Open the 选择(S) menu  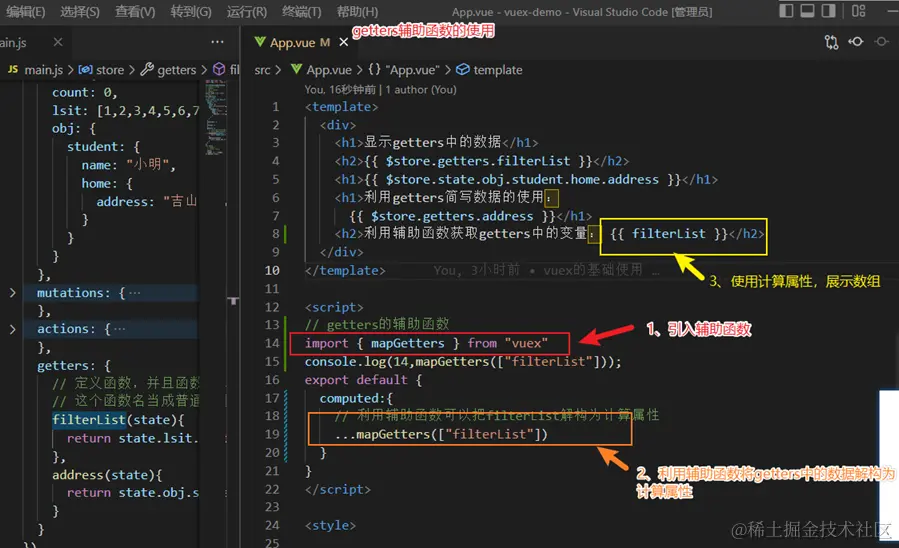click(80, 11)
